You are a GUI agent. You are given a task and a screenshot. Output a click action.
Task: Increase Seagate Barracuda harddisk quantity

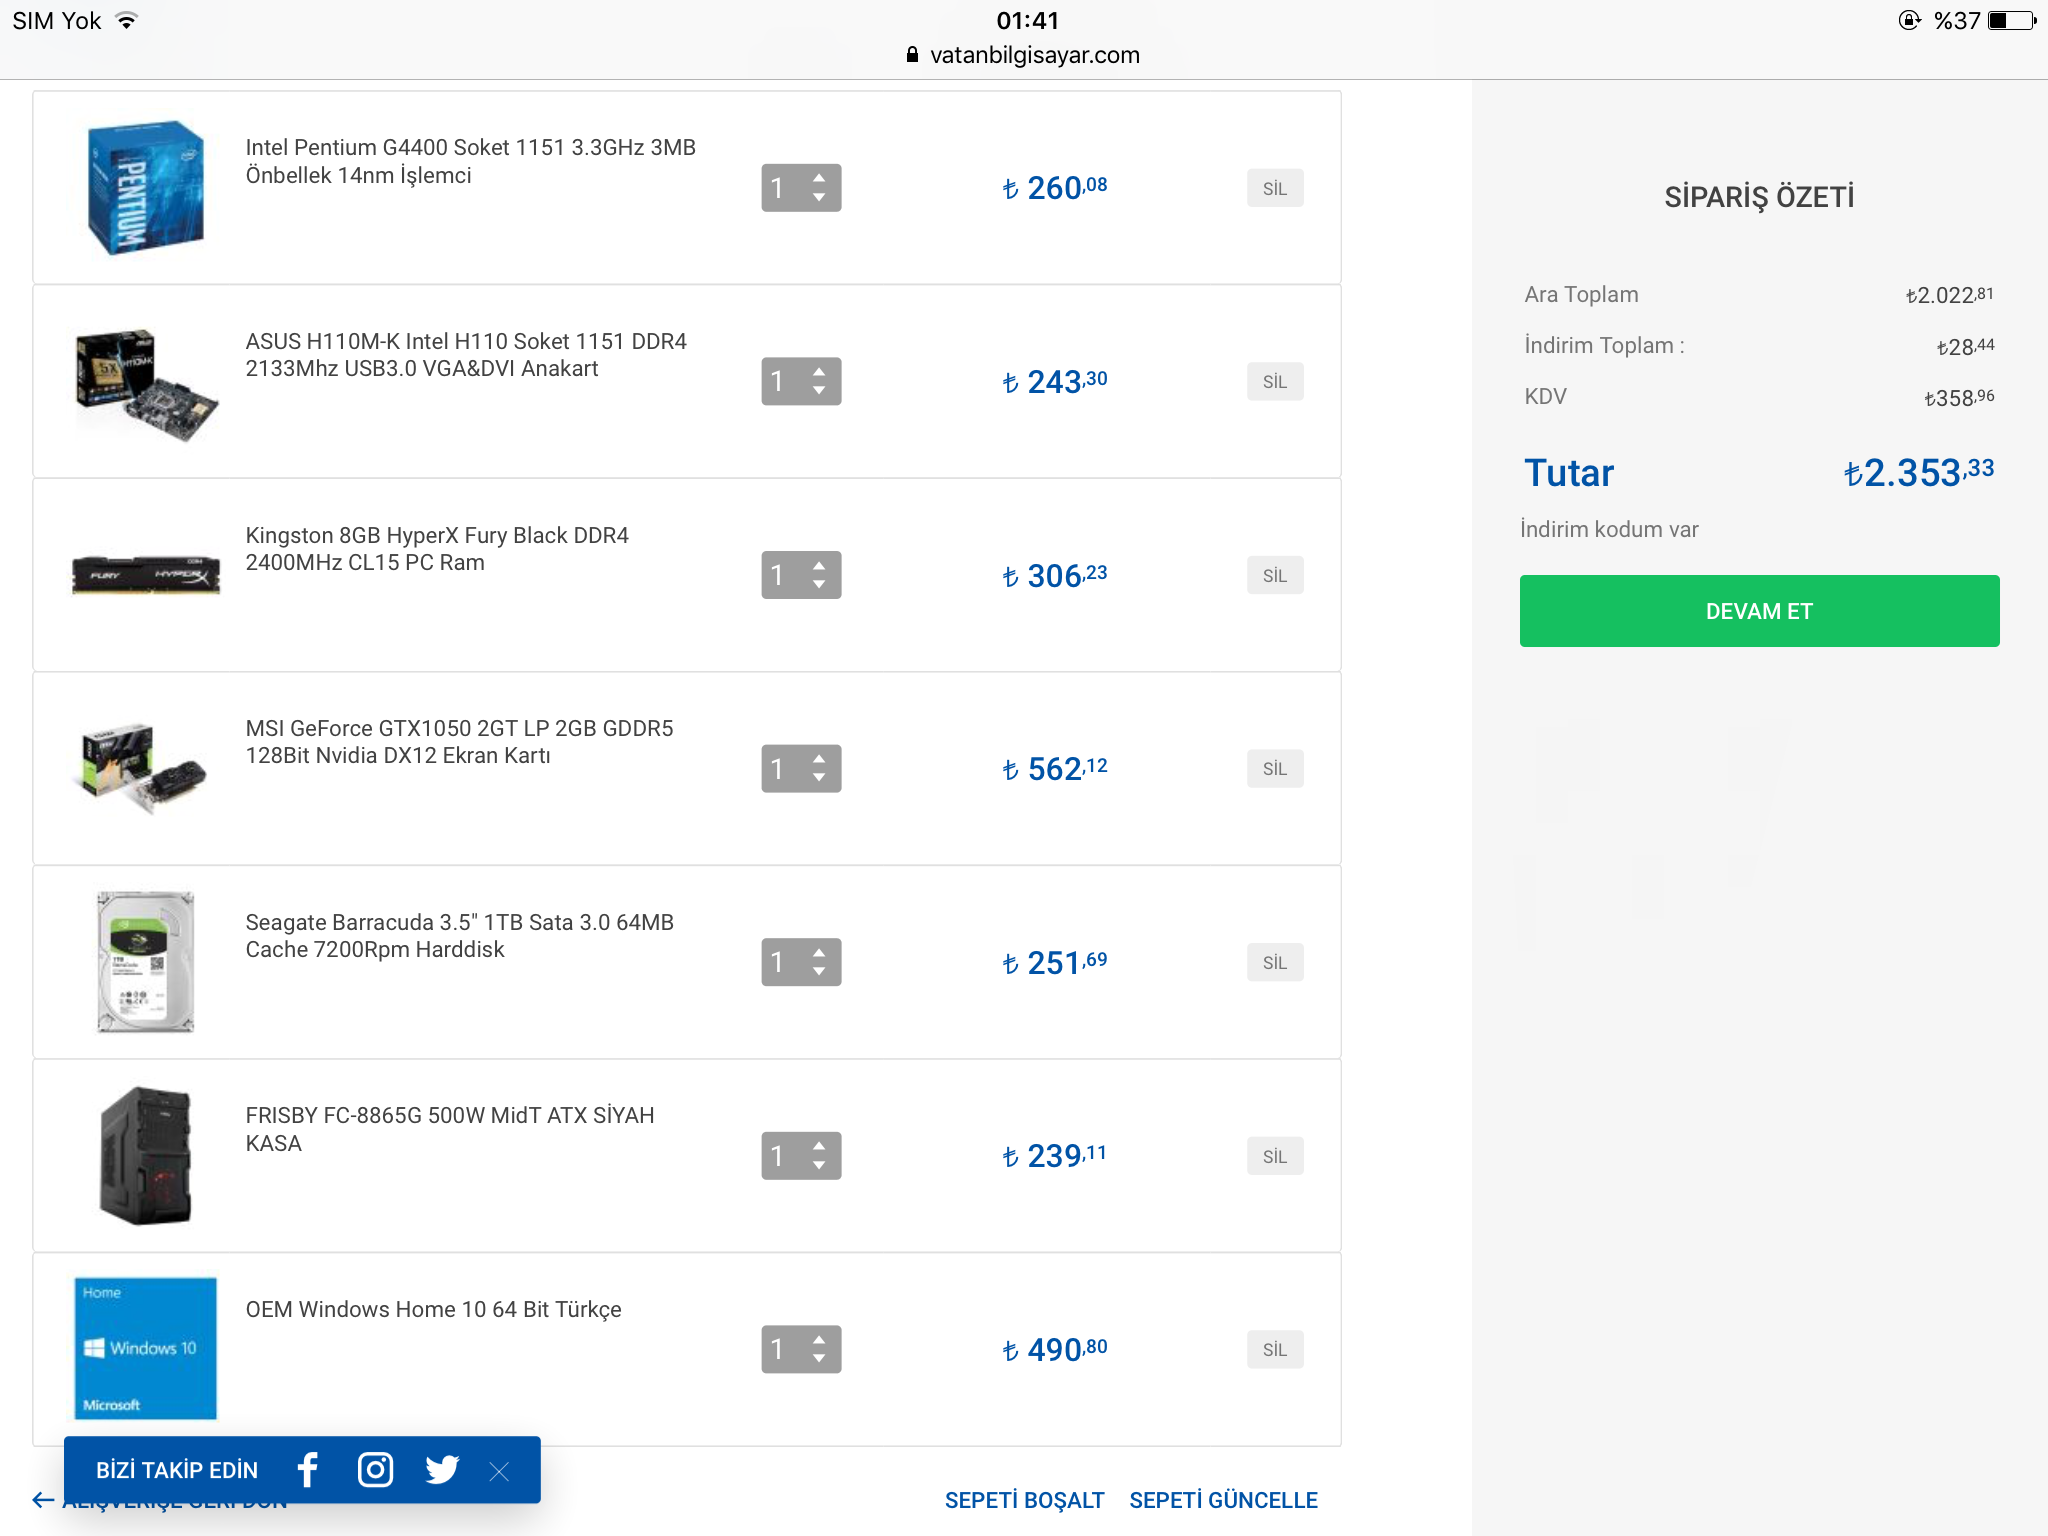point(819,952)
